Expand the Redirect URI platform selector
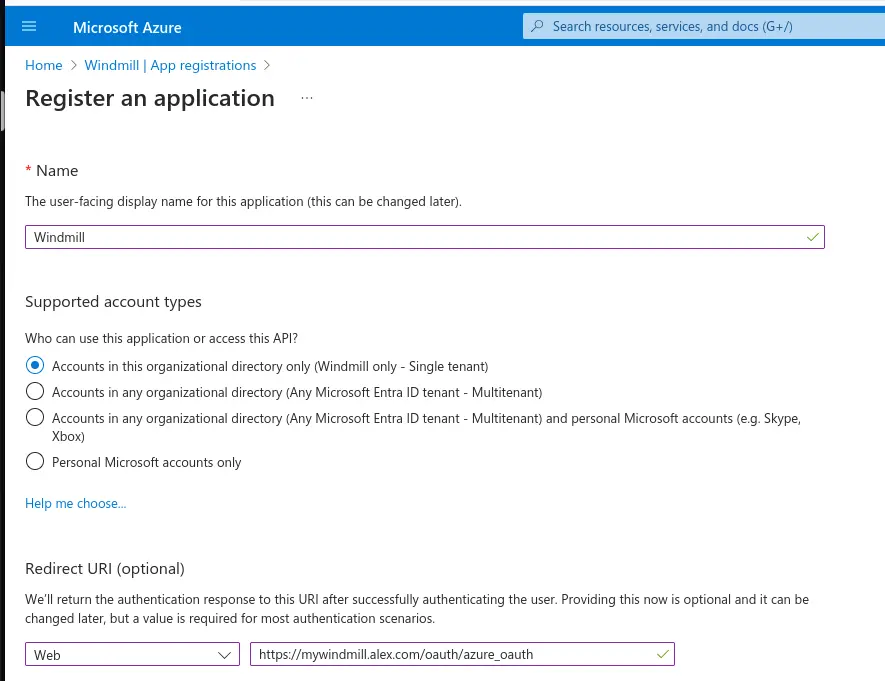The height and width of the screenshot is (681, 885). [132, 654]
